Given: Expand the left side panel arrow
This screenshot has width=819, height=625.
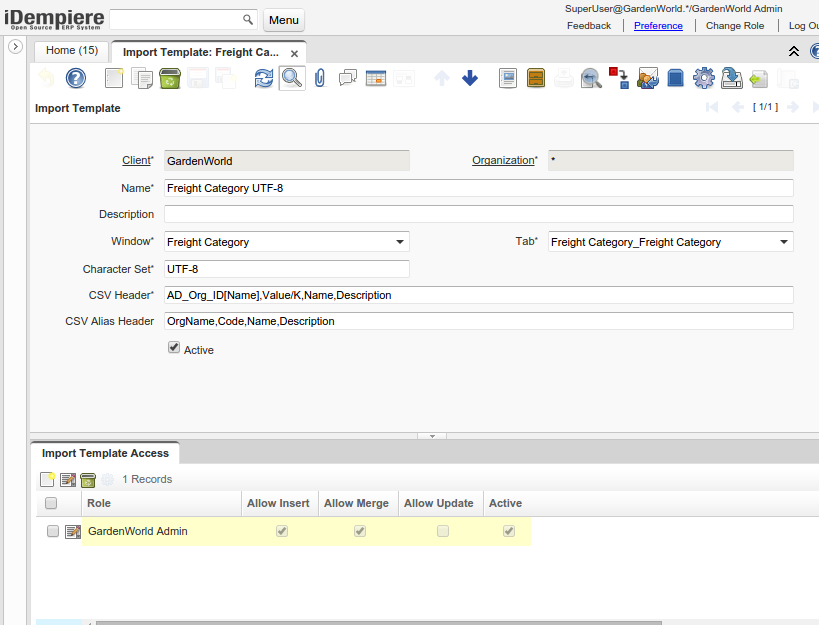Looking at the screenshot, I should (x=15, y=47).
